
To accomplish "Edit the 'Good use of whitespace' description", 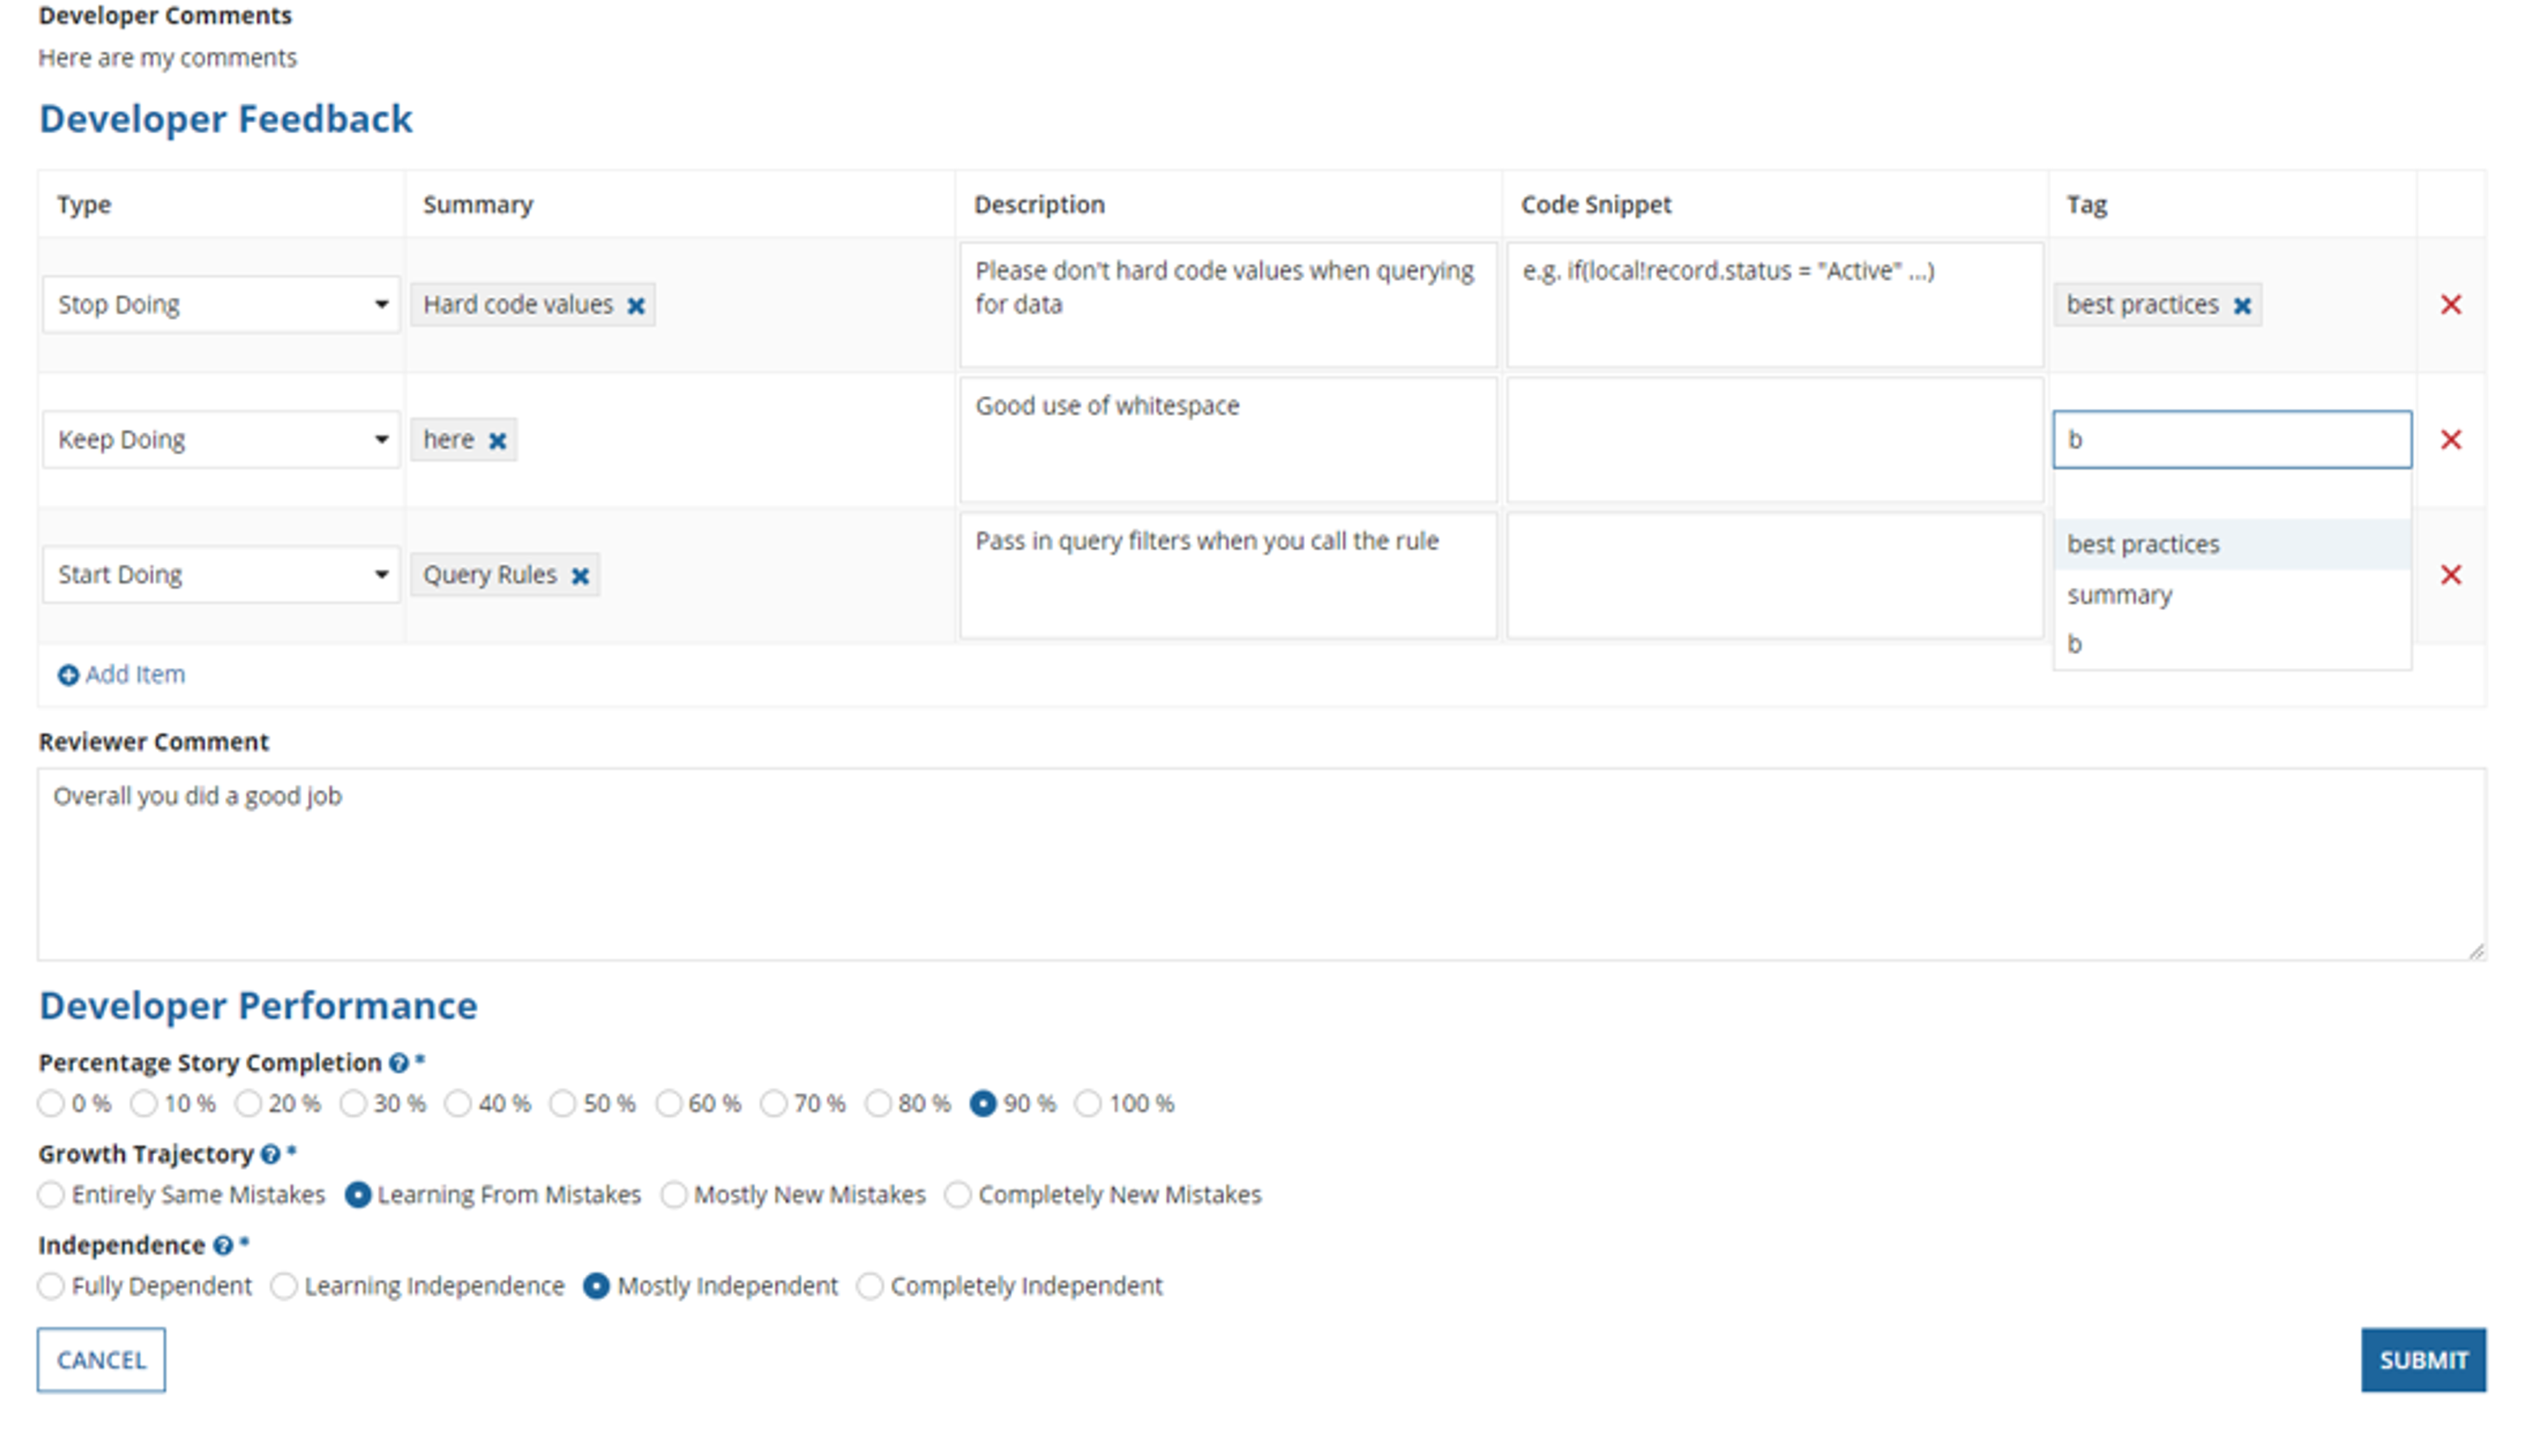I will pyautogui.click(x=1228, y=439).
